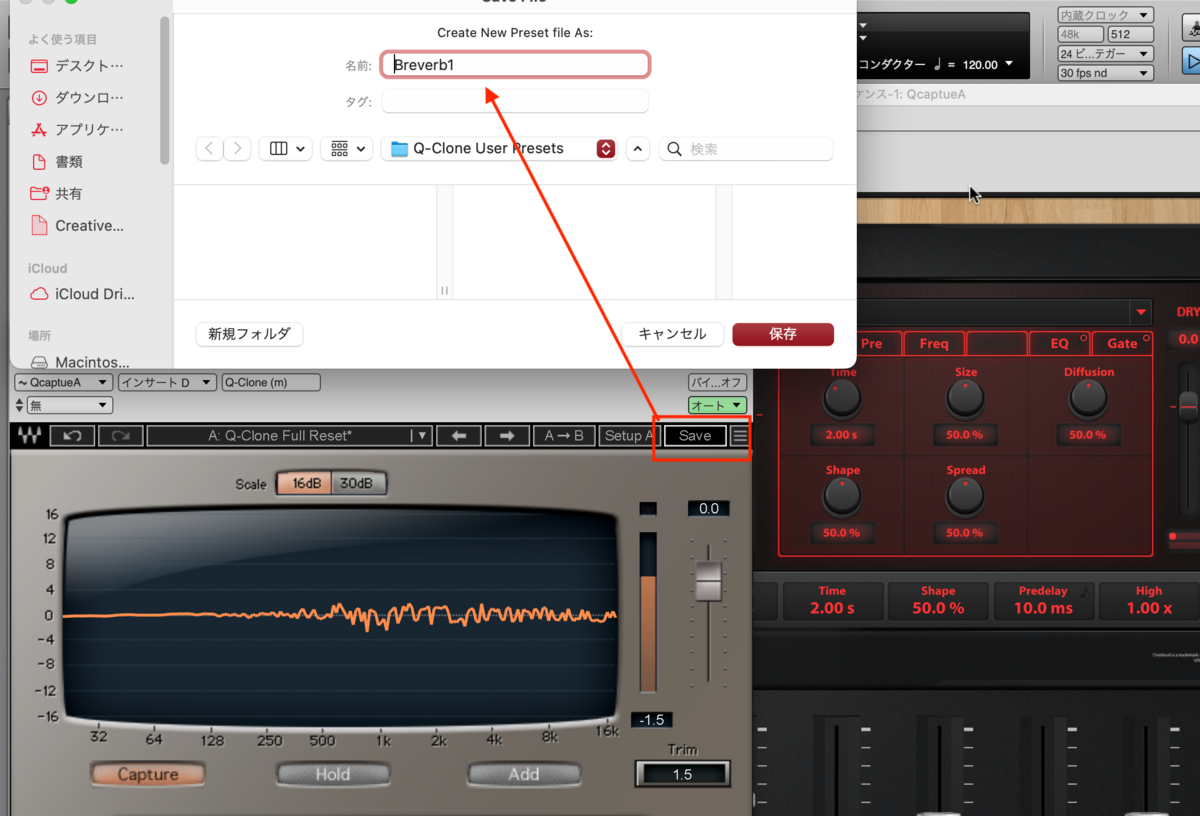
Task: Switch to the EQ tab in reverb plugin
Action: 1059,343
